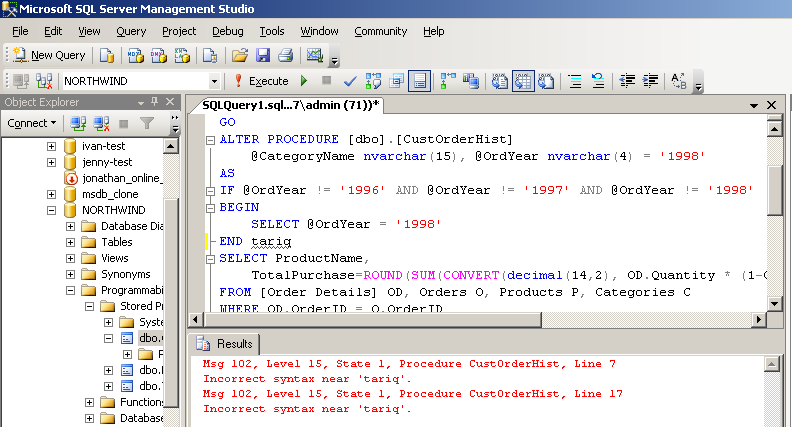This screenshot has width=792, height=427.
Task: Click Uncomment Selected Lines icon
Action: point(598,81)
